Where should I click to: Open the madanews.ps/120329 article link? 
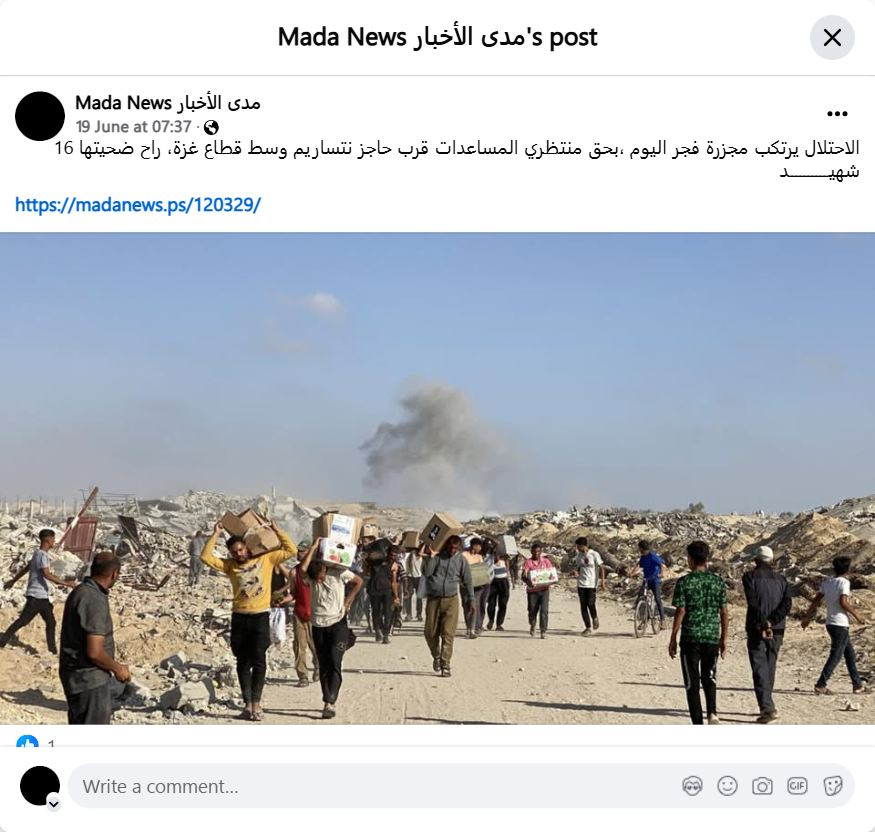click(x=138, y=205)
